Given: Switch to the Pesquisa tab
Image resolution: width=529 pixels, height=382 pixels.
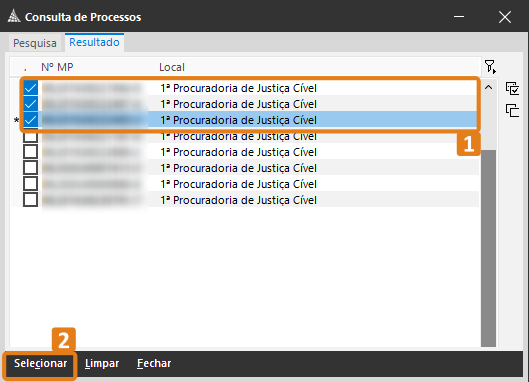Looking at the screenshot, I should [x=35, y=43].
